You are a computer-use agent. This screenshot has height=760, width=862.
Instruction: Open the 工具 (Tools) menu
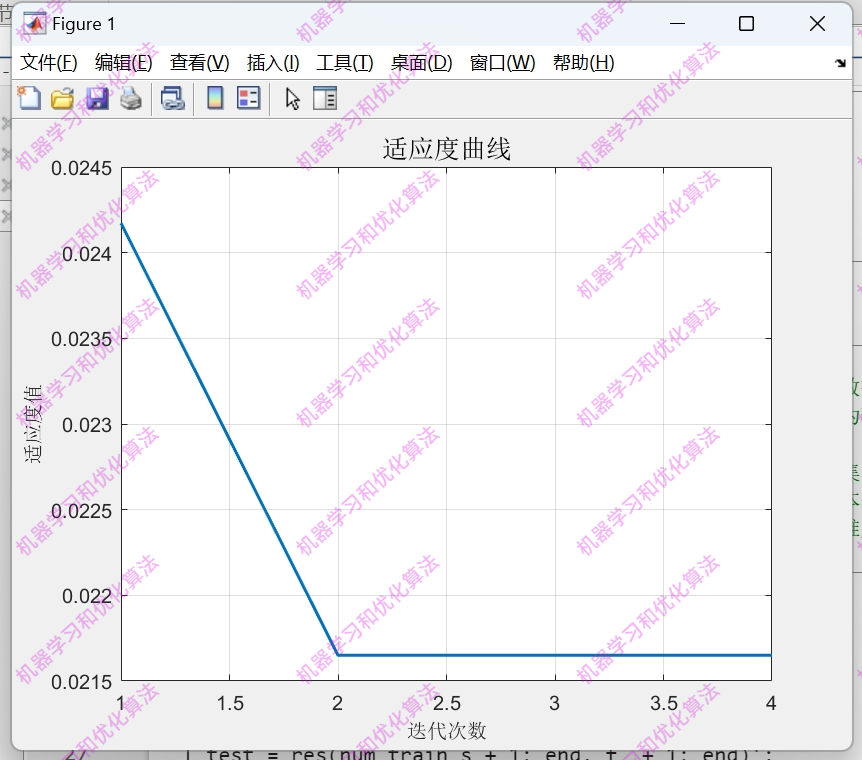point(343,61)
